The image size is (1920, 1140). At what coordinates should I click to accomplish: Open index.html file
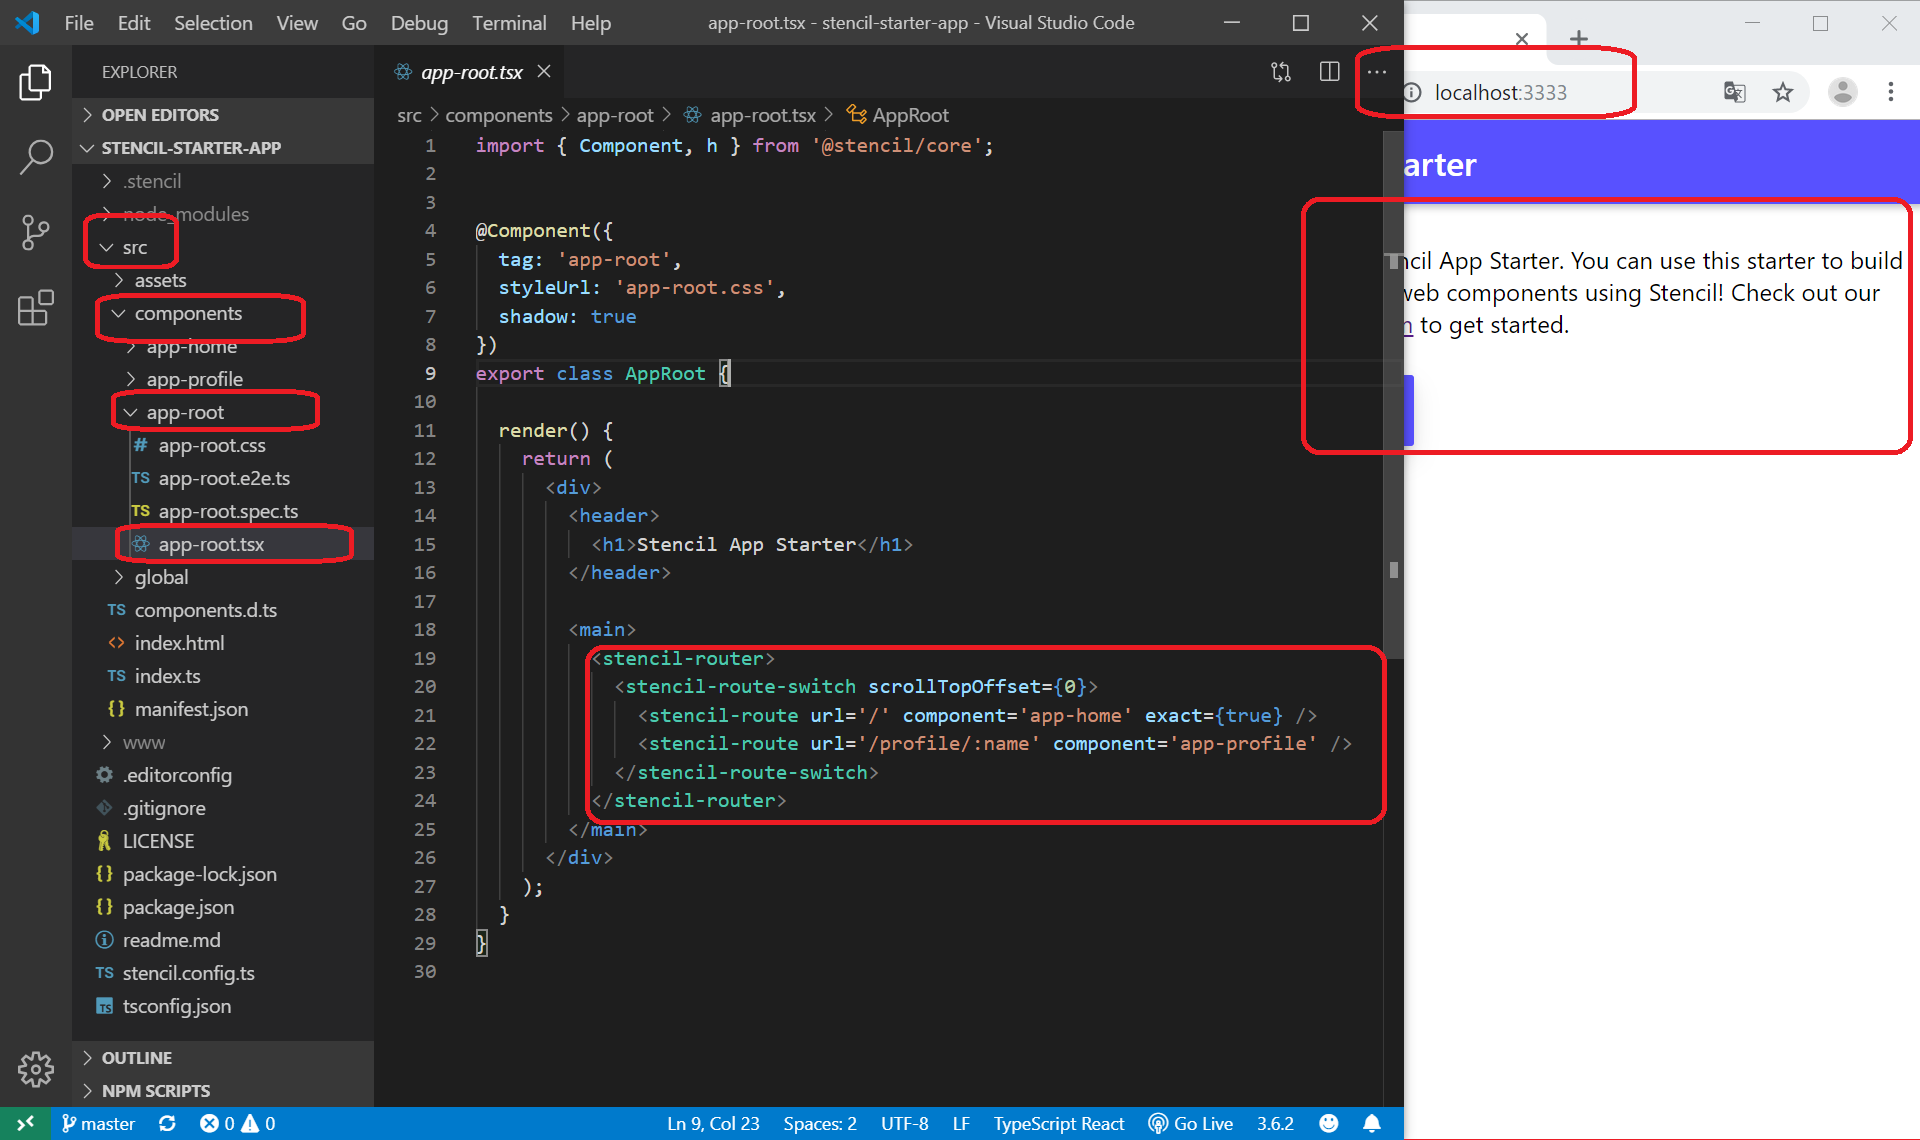click(x=223, y=643)
